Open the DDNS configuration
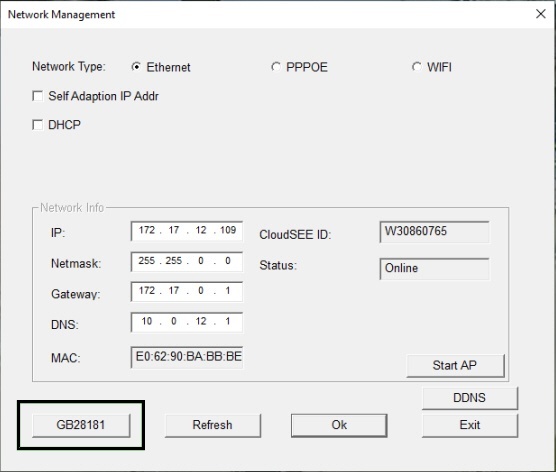This screenshot has height=472, width=556. [469, 398]
